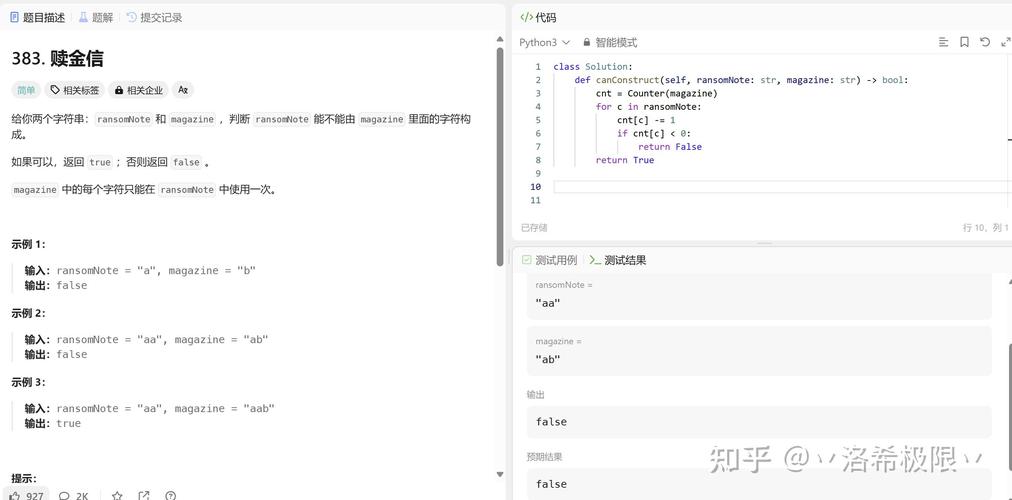Viewport: 1012px width, 500px height.
Task: Click the 'for c in ransomNote' line
Action: click(x=648, y=106)
